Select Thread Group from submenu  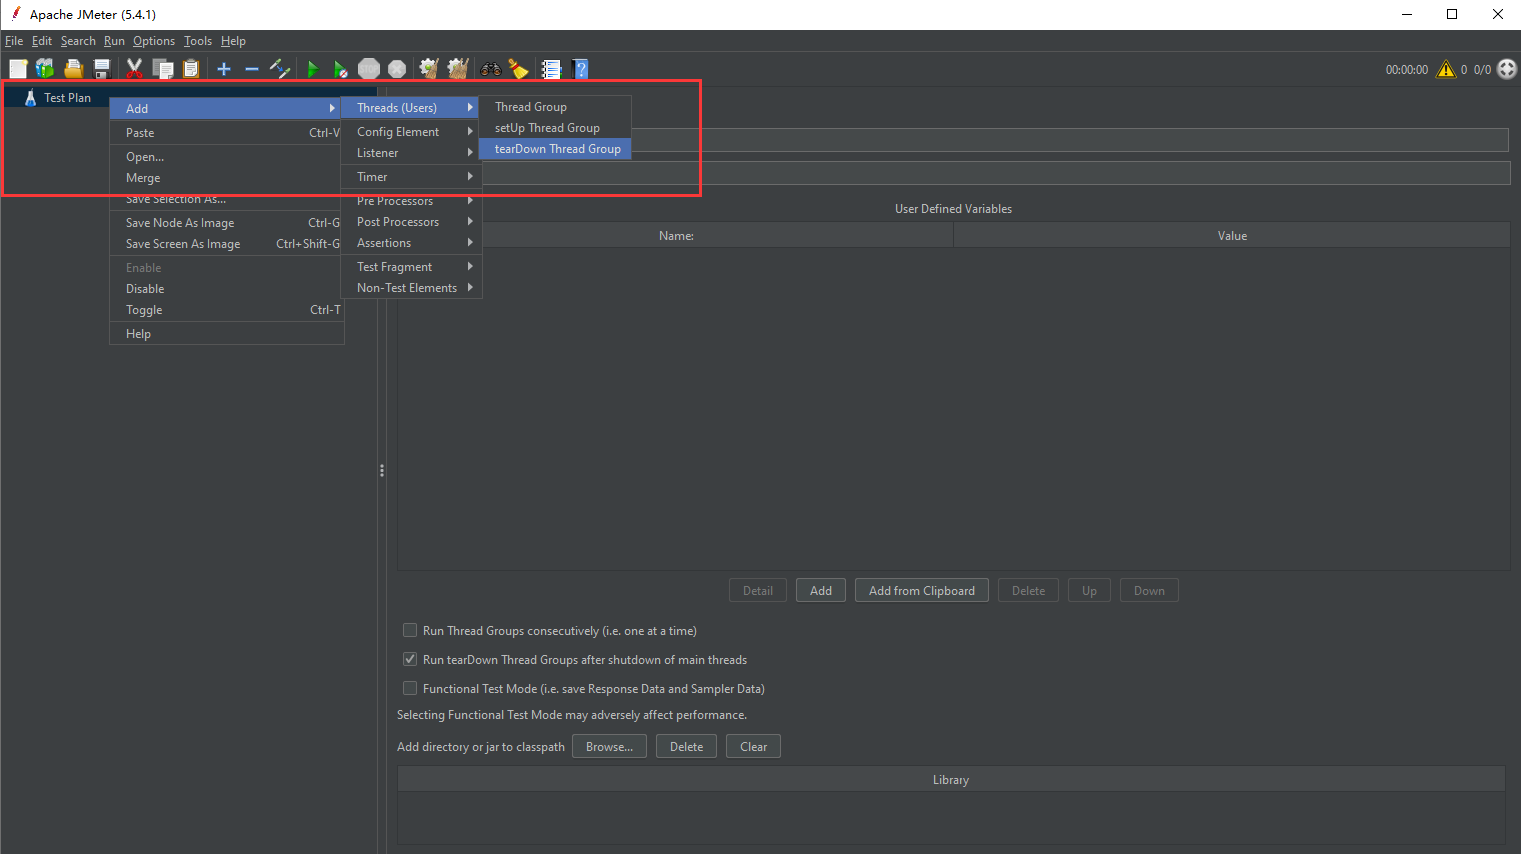555,106
